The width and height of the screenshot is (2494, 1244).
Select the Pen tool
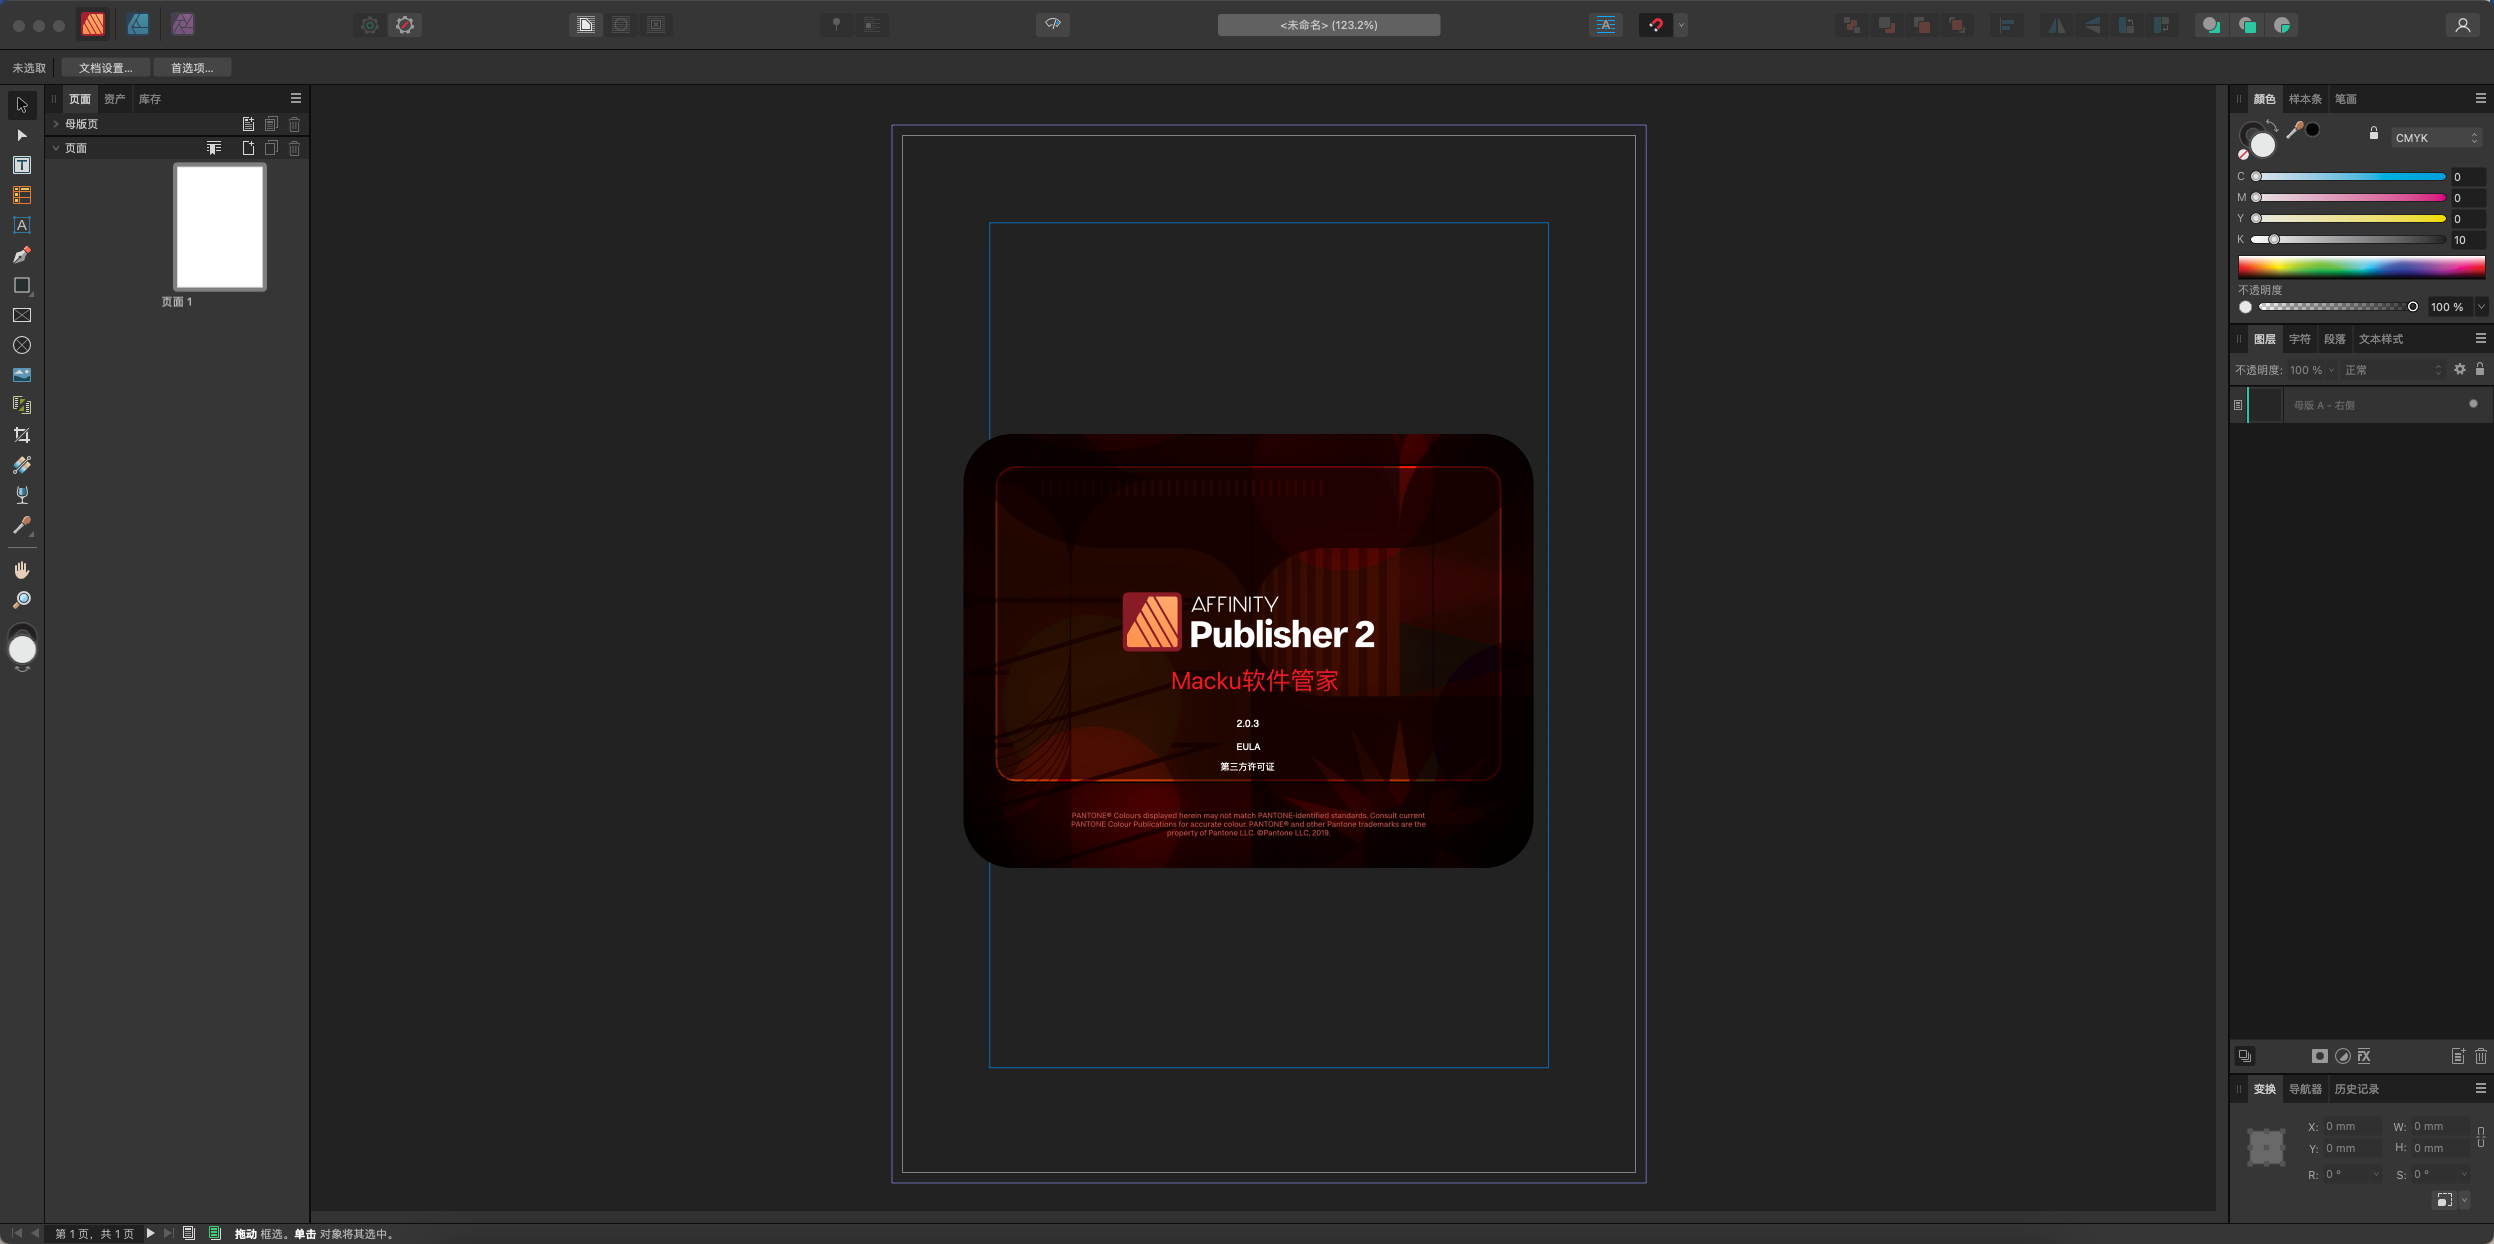pos(22,255)
